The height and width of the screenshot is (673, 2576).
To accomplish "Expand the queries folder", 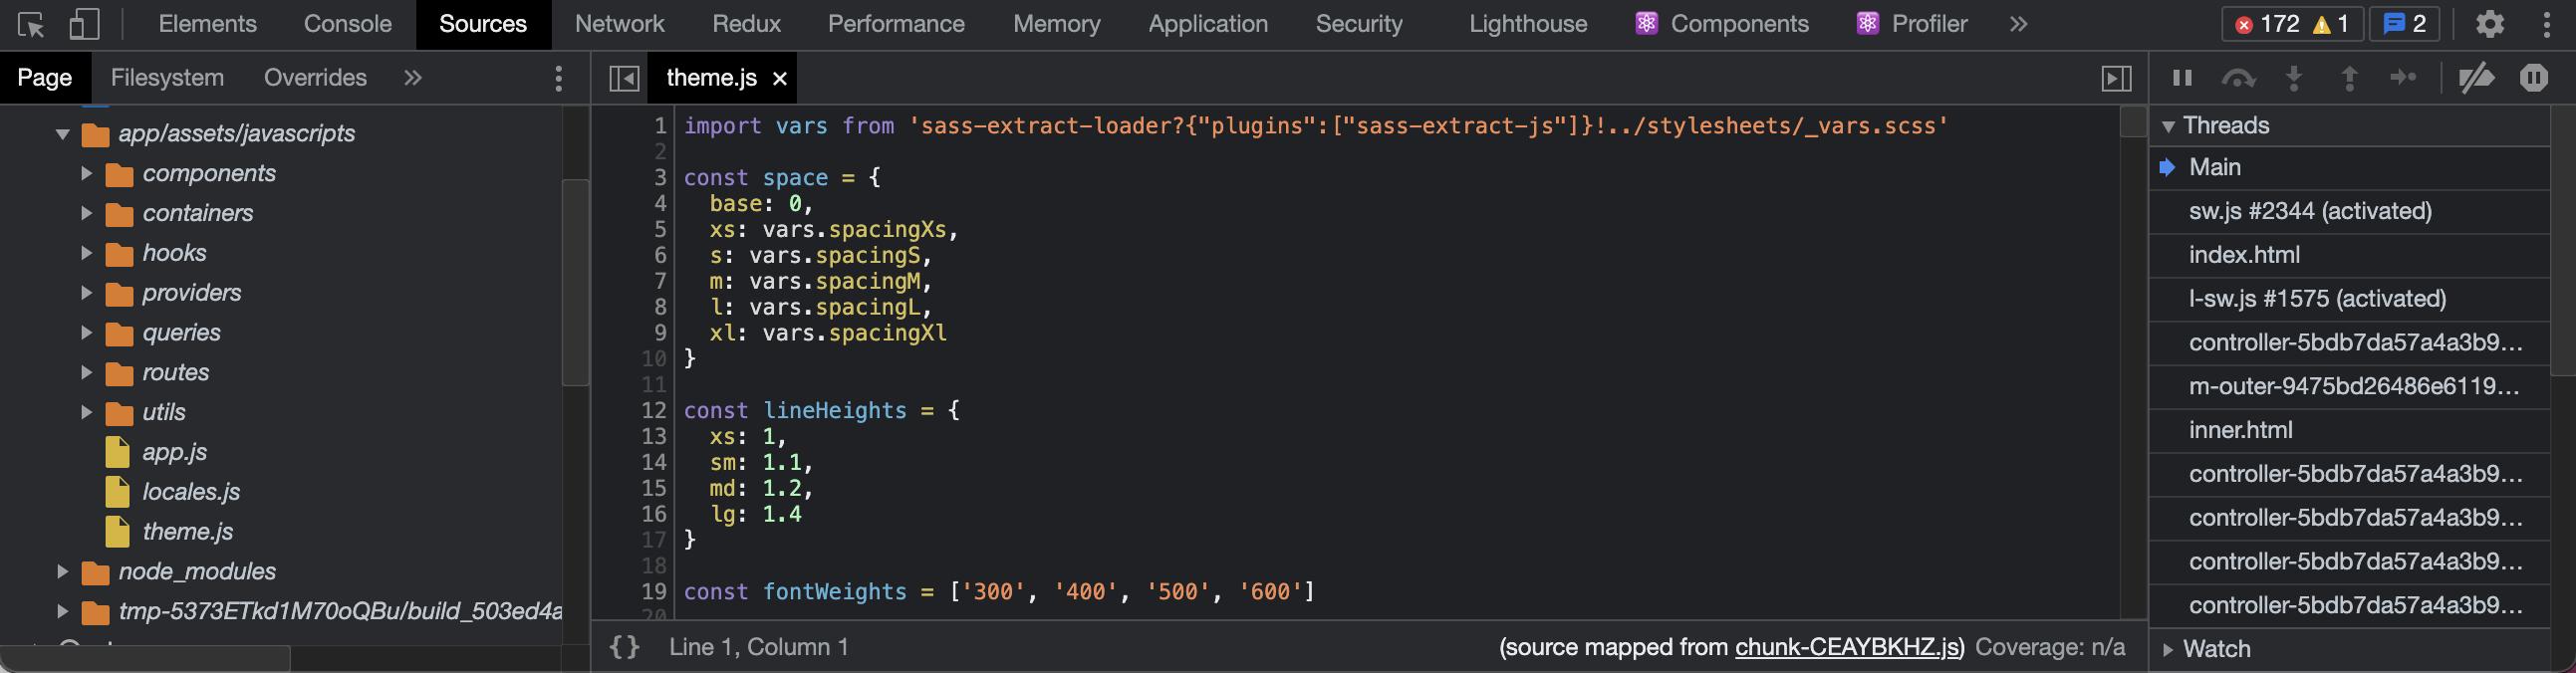I will coord(86,332).
